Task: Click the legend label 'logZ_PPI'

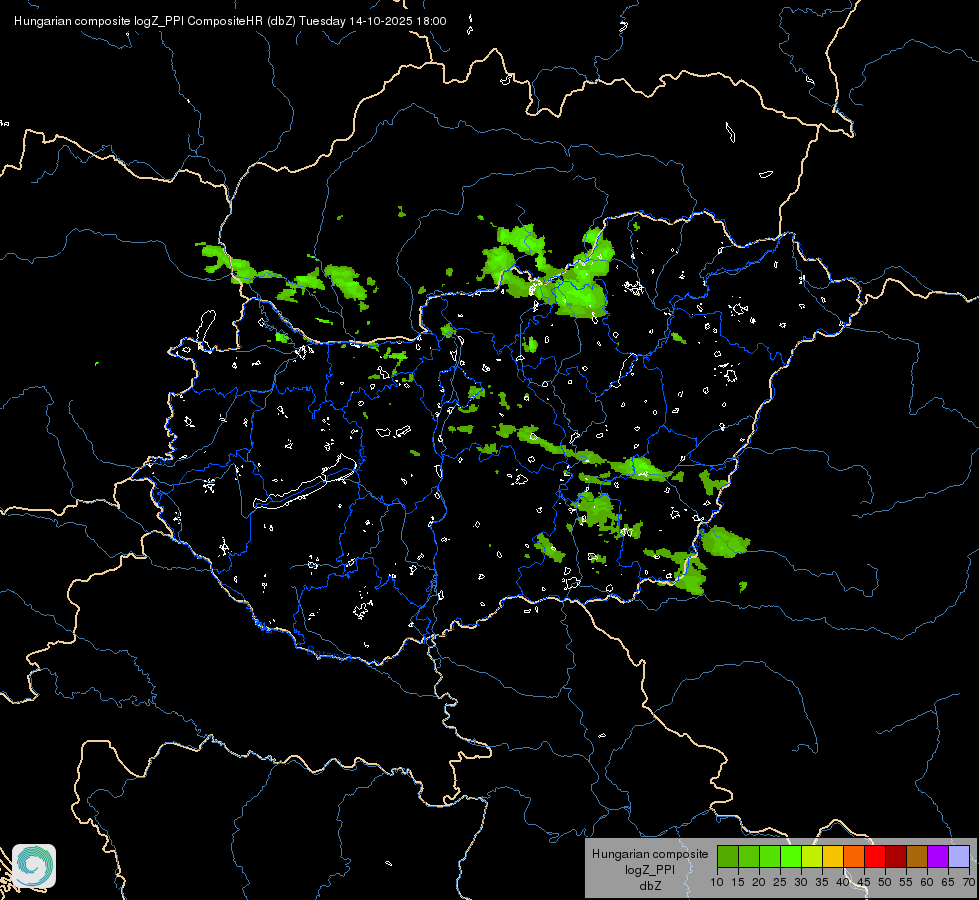Action: tap(649, 869)
